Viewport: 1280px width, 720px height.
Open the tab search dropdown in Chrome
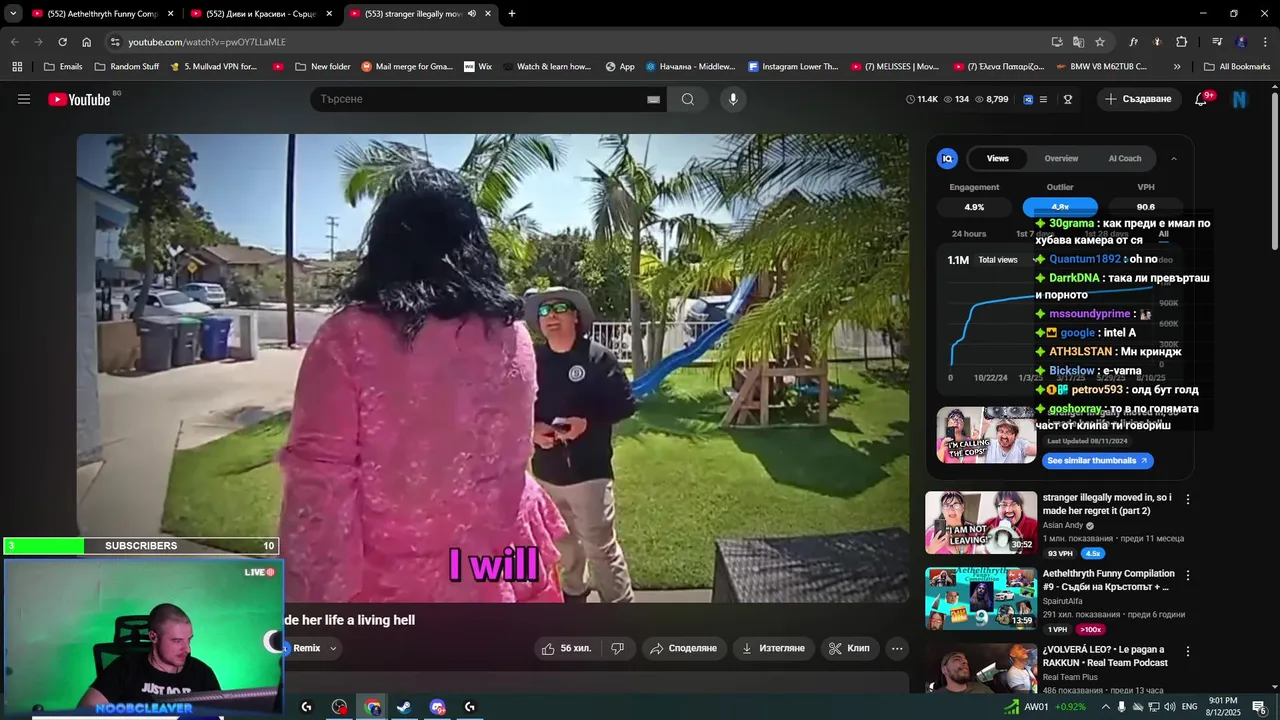click(x=13, y=14)
